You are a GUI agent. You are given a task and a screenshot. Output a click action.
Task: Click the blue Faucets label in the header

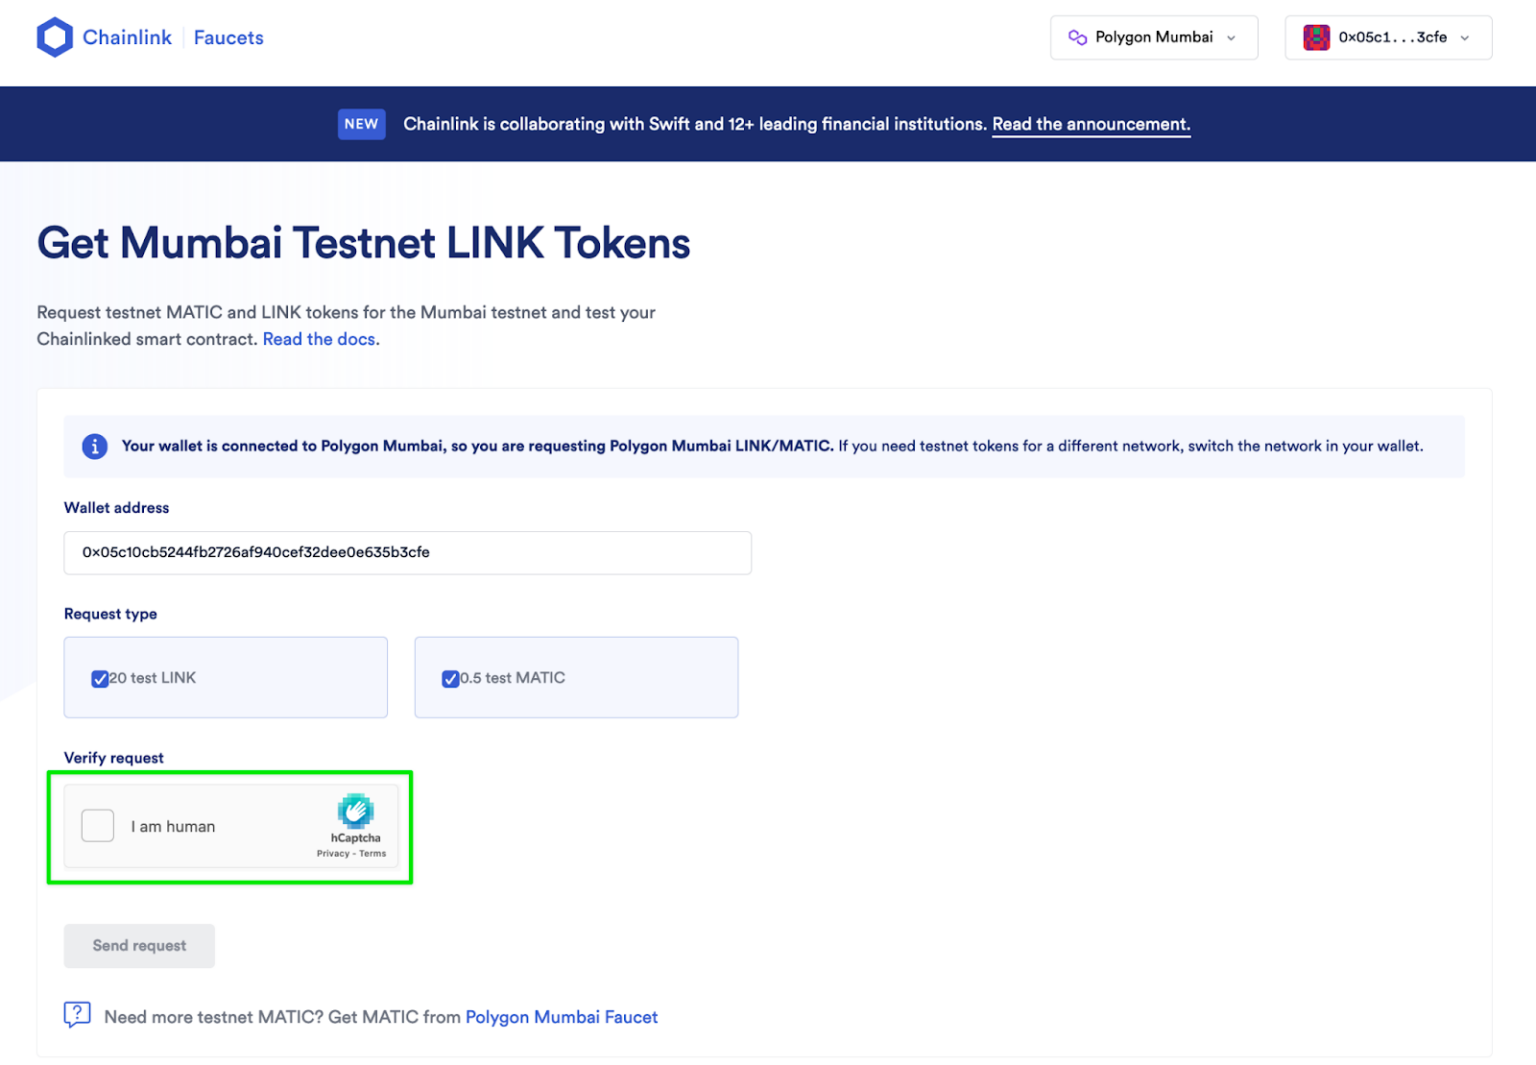(228, 37)
